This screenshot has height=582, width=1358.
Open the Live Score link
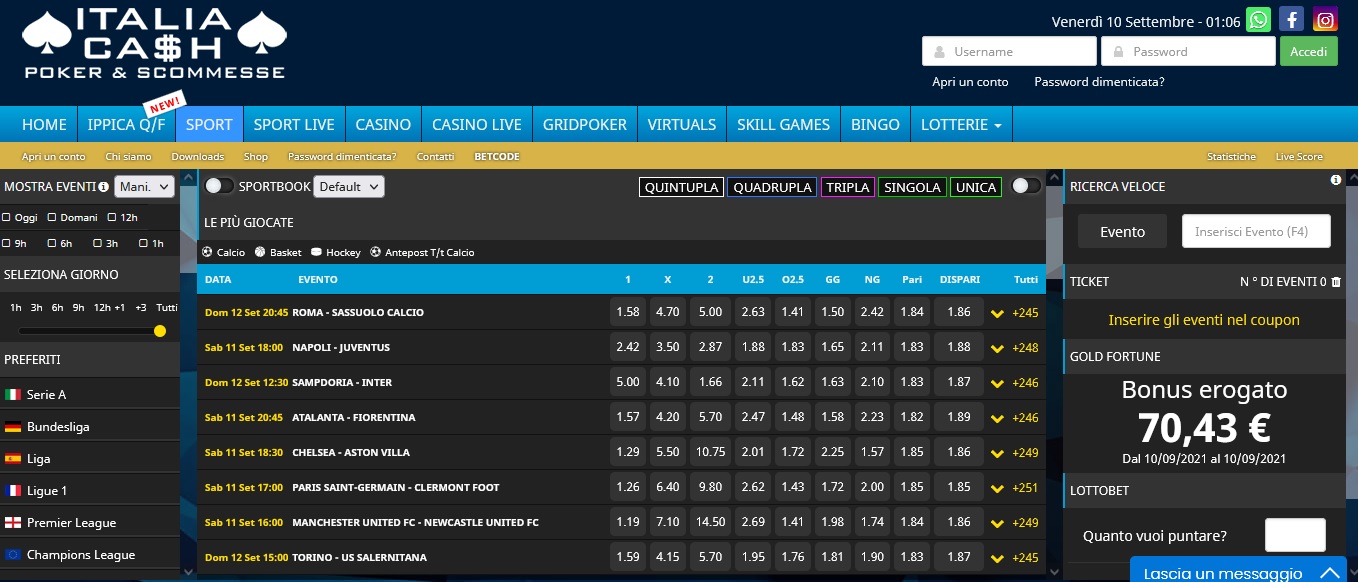click(x=1299, y=157)
